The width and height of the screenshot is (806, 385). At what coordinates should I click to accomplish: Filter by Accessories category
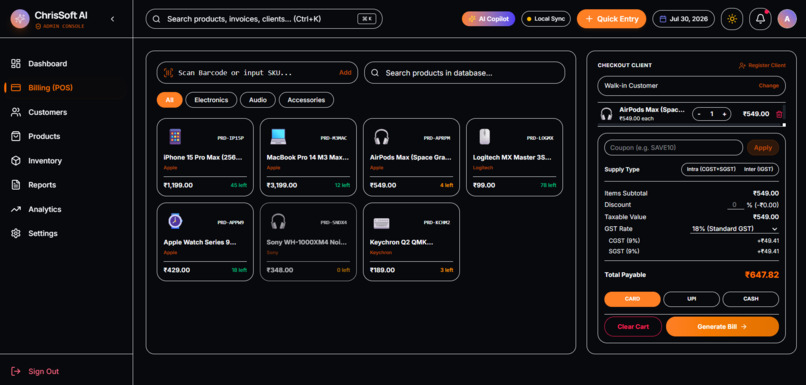pyautogui.click(x=306, y=100)
